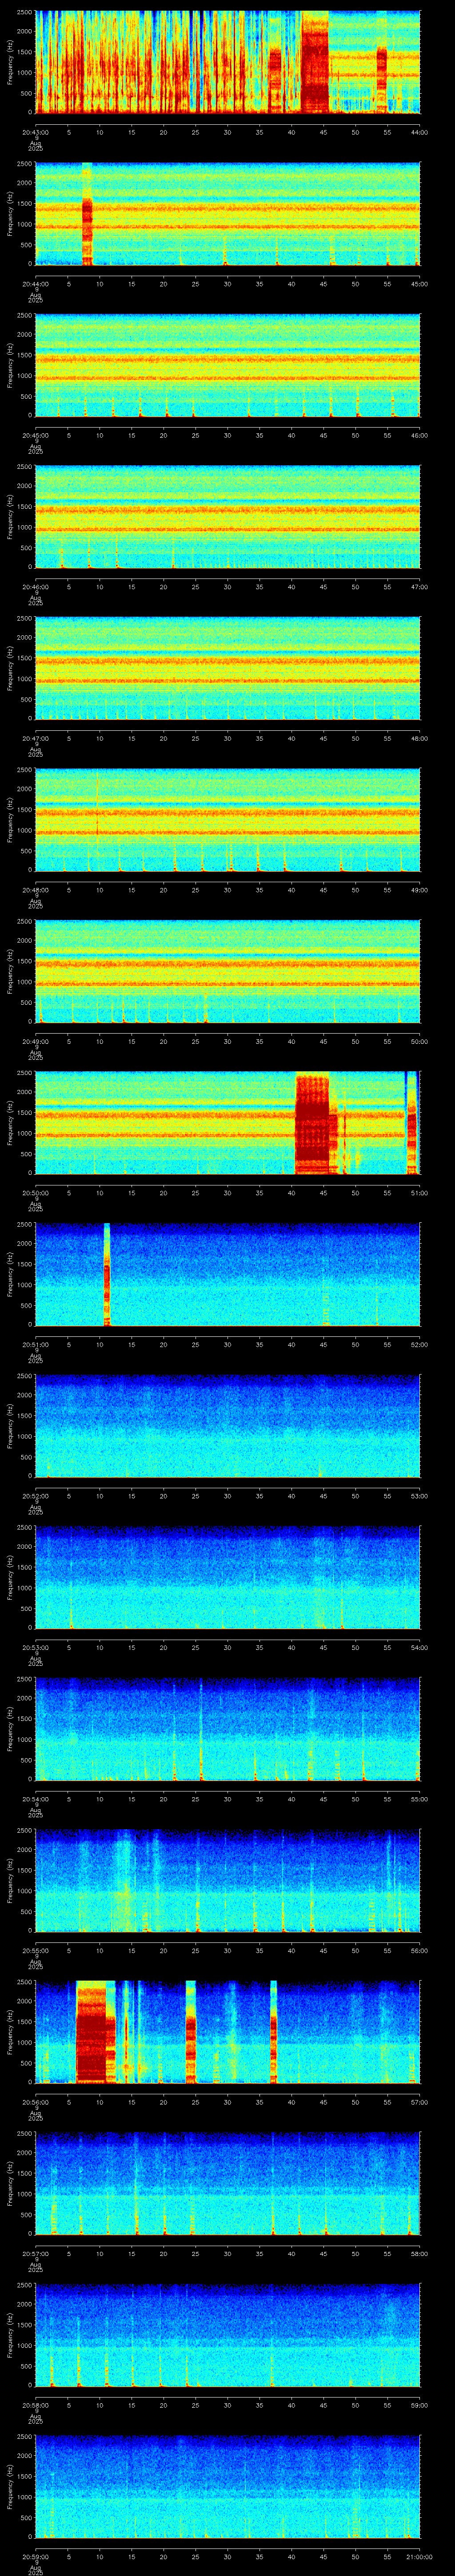Image resolution: width=455 pixels, height=2576 pixels.
Task: Click the 20:45:00 start time label
Action: click(x=36, y=435)
